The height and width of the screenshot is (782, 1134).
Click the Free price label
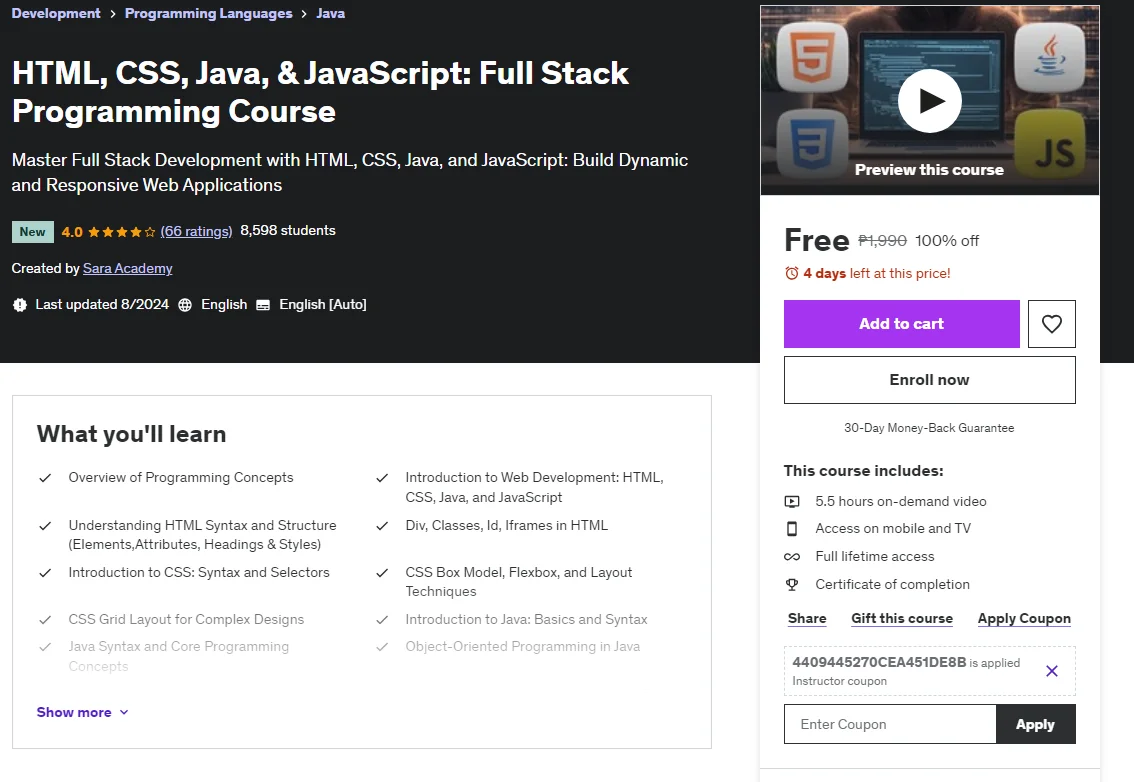tap(817, 240)
